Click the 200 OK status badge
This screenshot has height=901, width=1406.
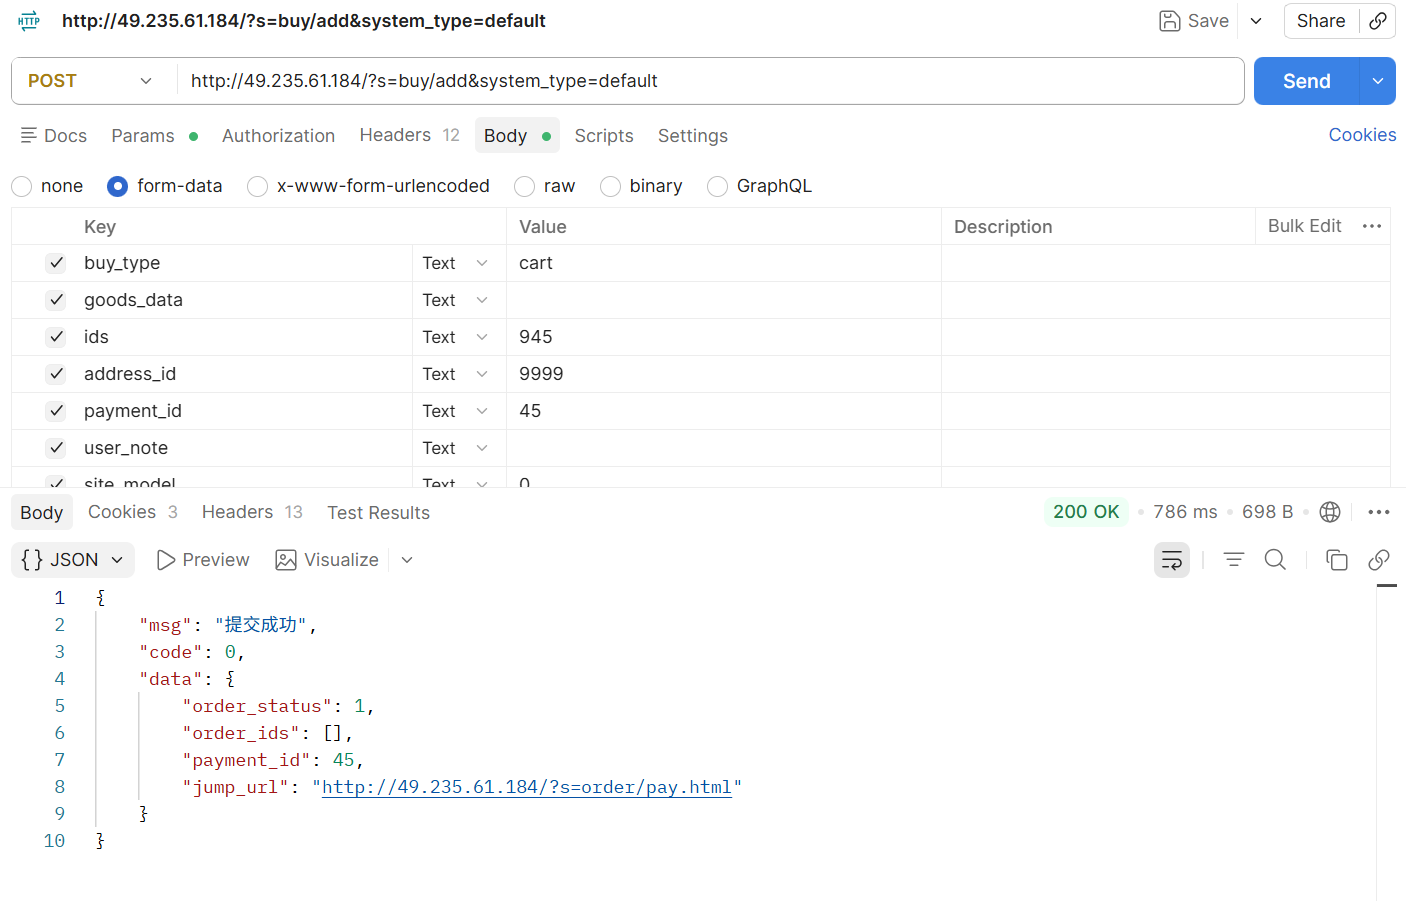[1086, 512]
